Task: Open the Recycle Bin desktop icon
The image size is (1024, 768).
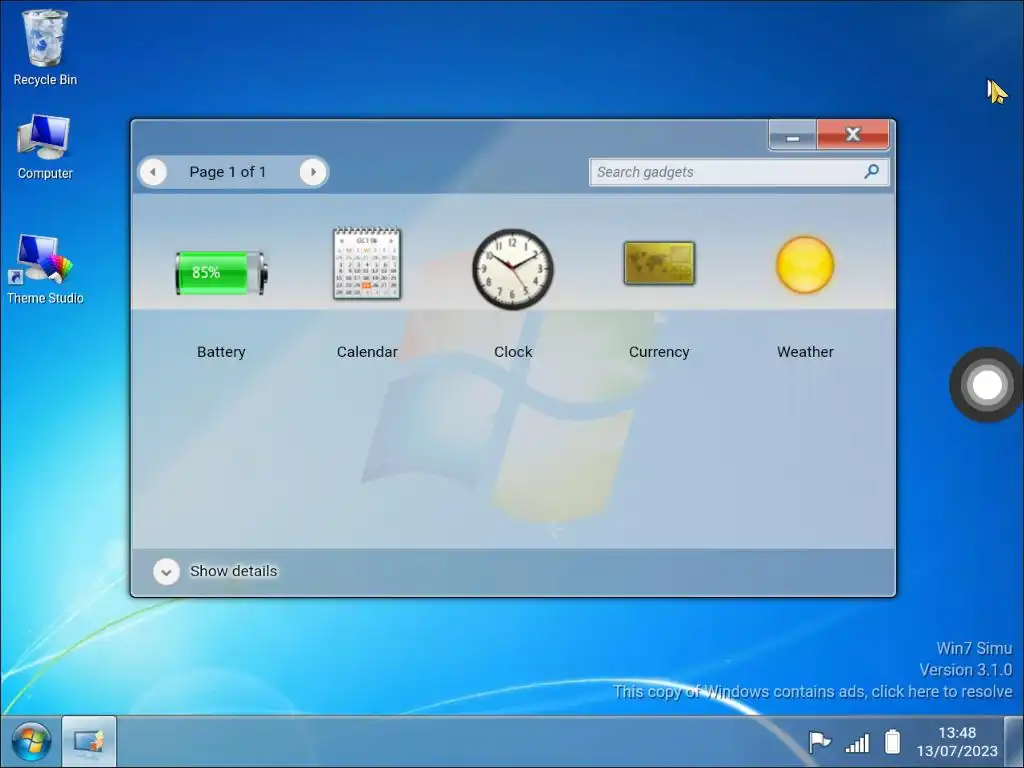Action: 45,47
